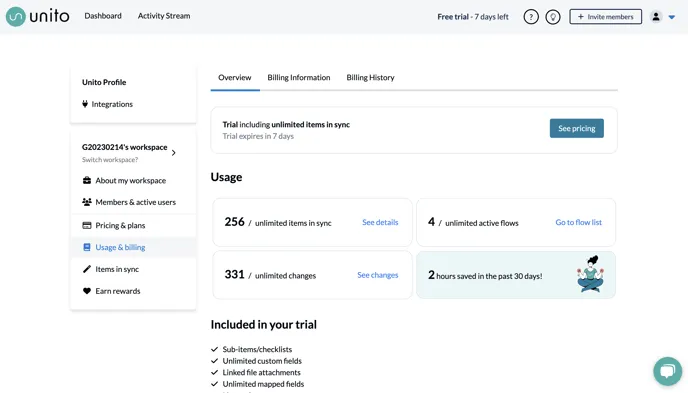This screenshot has height=393, width=688.
Task: Switch to the Overview tab
Action: pyautogui.click(x=235, y=78)
